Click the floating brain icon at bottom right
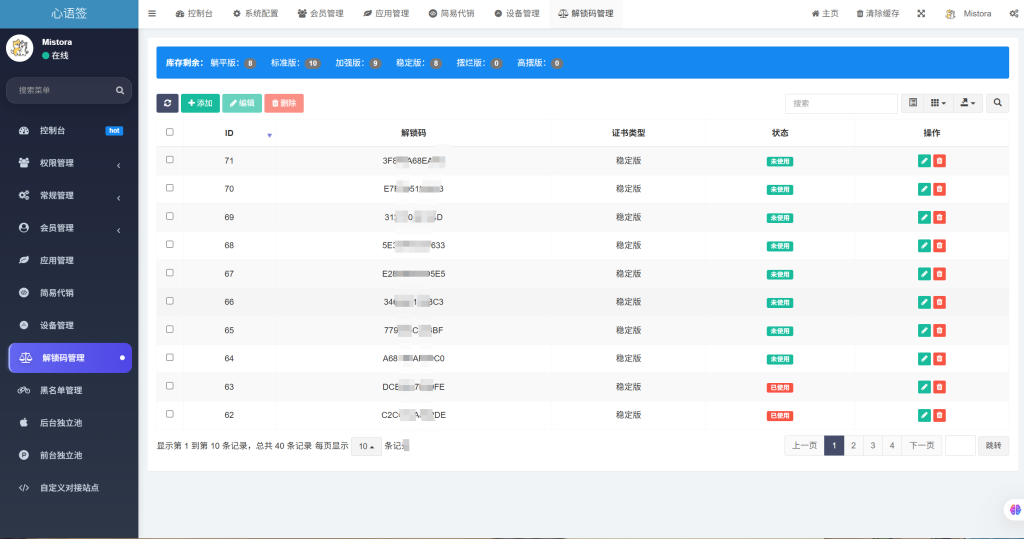This screenshot has width=1024, height=539. pyautogui.click(x=1014, y=510)
